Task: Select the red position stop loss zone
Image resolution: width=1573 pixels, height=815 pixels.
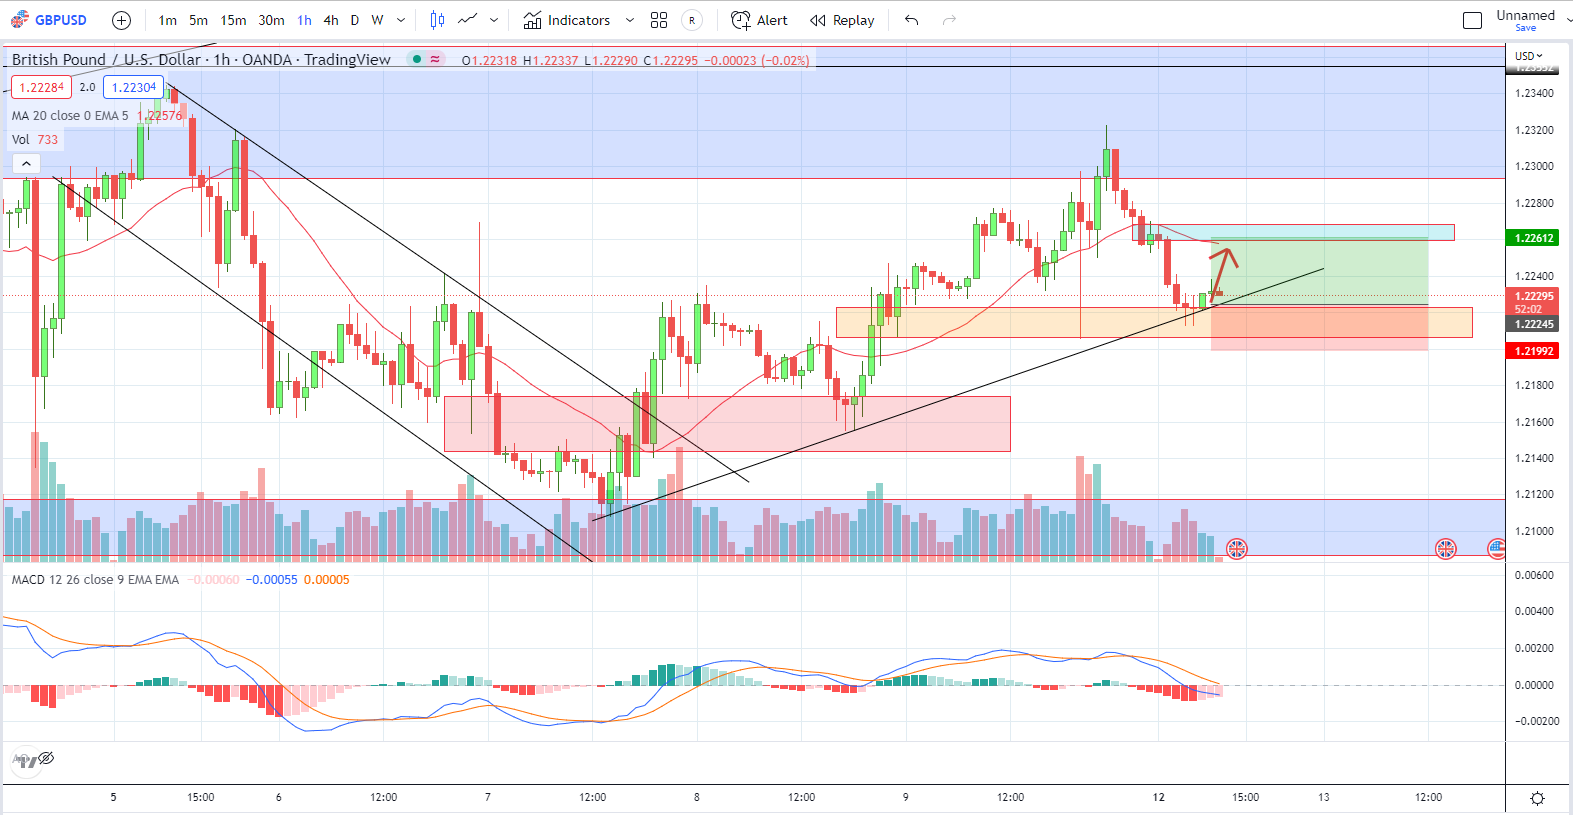Action: pyautogui.click(x=1319, y=328)
